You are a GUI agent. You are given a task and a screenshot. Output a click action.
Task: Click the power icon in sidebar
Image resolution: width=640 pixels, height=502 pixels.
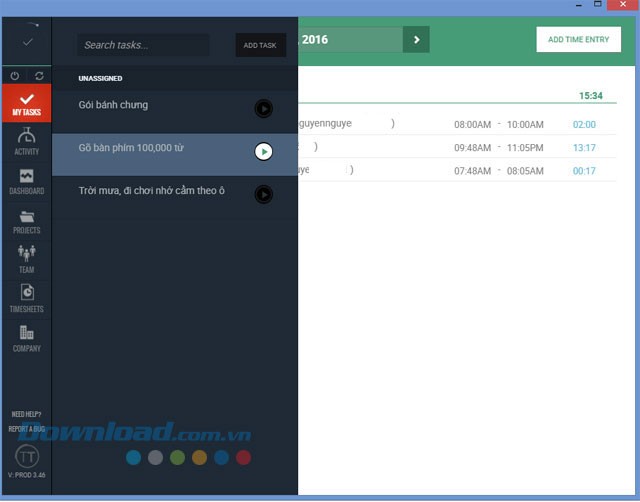pos(15,76)
